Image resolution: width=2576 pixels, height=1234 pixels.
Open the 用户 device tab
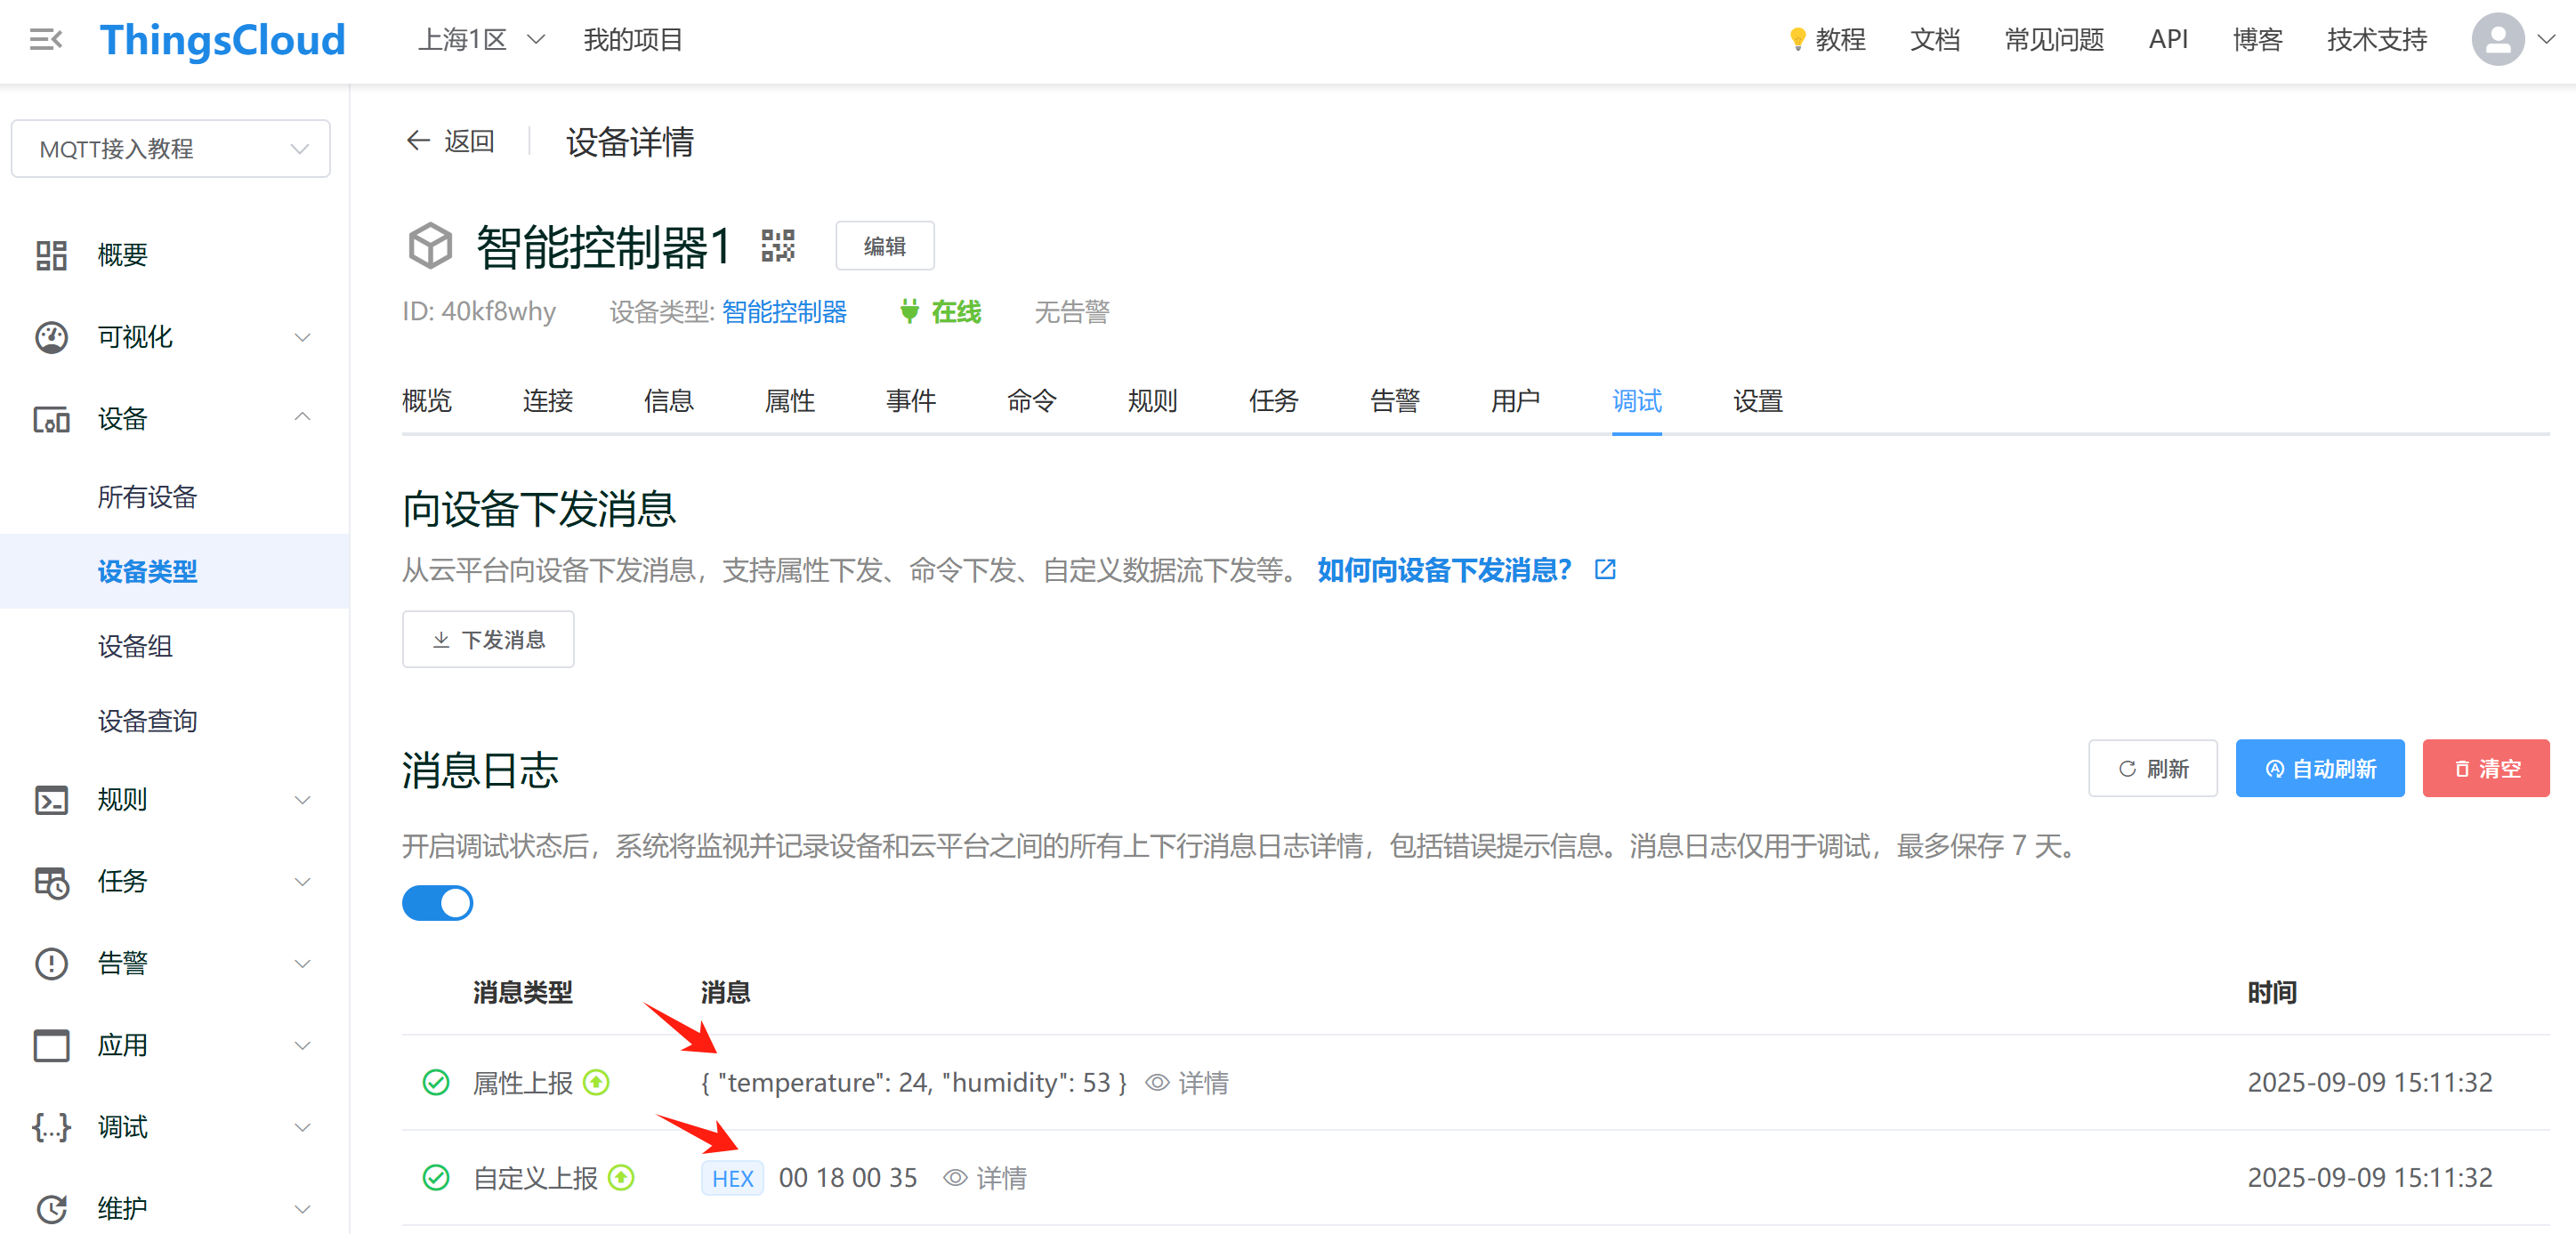pos(1516,401)
